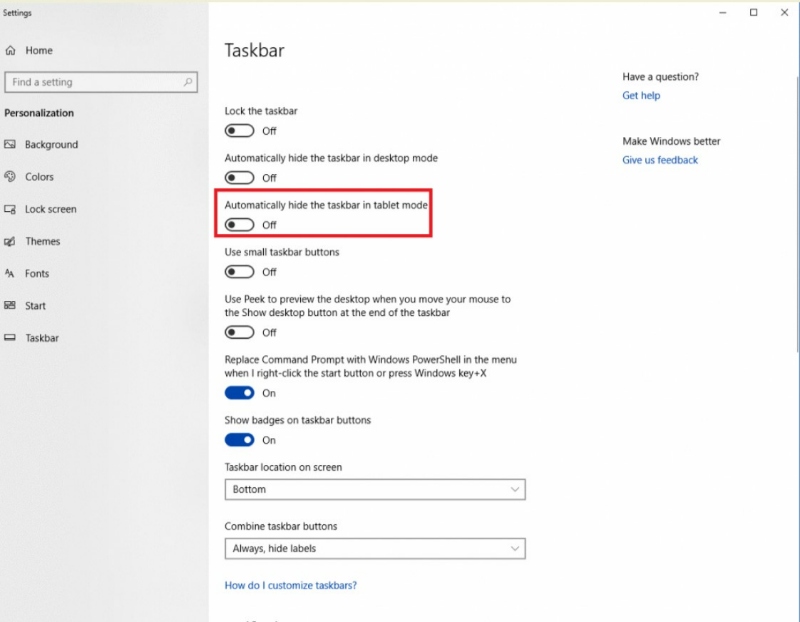Image resolution: width=800 pixels, height=622 pixels.
Task: Click Make Windows better text
Action: pyautogui.click(x=671, y=141)
